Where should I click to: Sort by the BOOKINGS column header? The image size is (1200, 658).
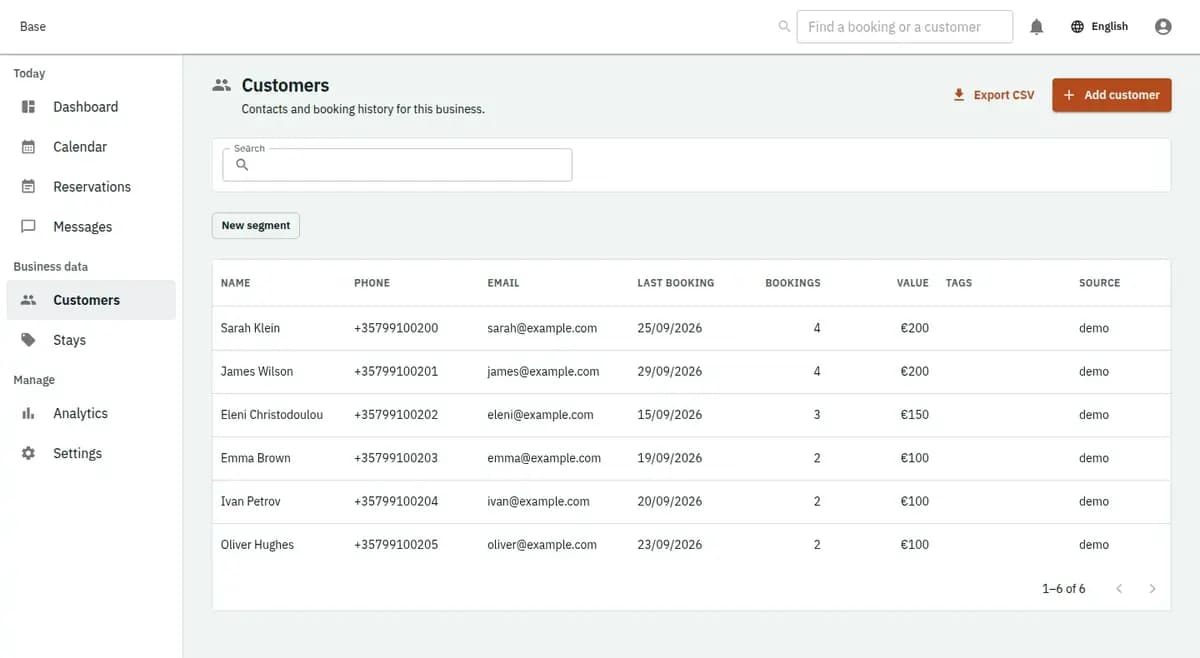(x=793, y=283)
